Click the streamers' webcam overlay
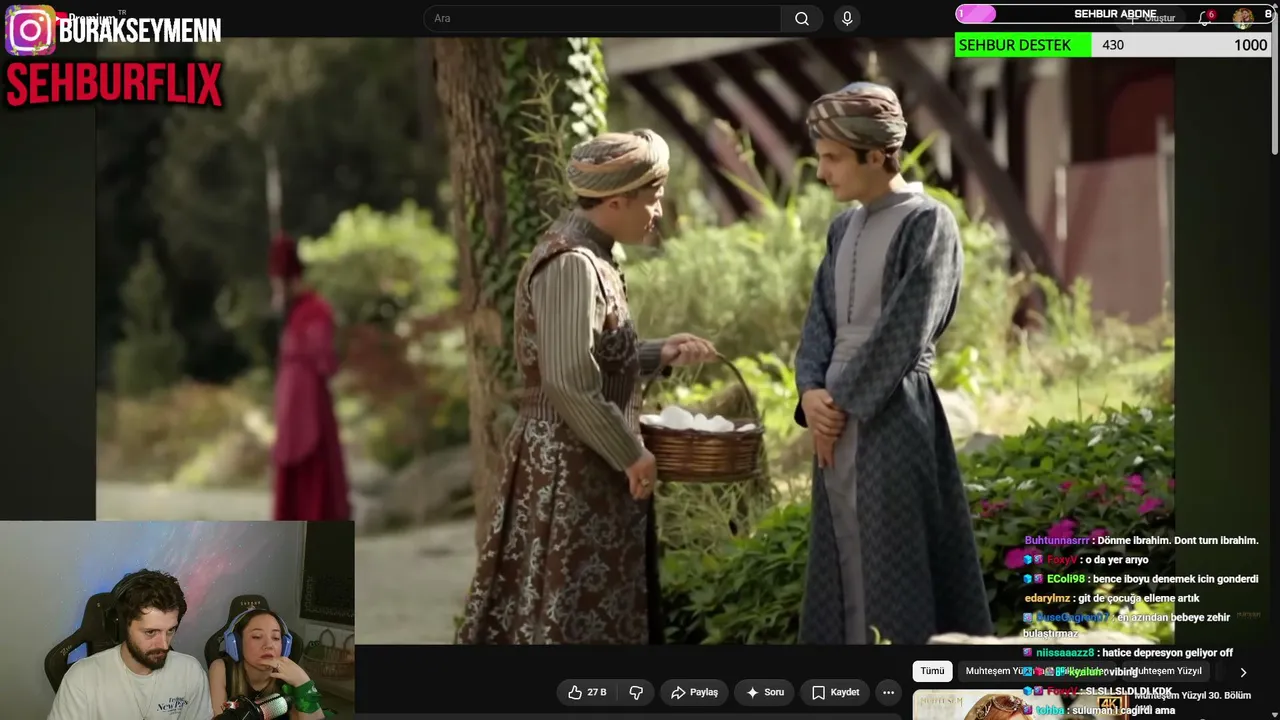The width and height of the screenshot is (1280, 720). 177,620
